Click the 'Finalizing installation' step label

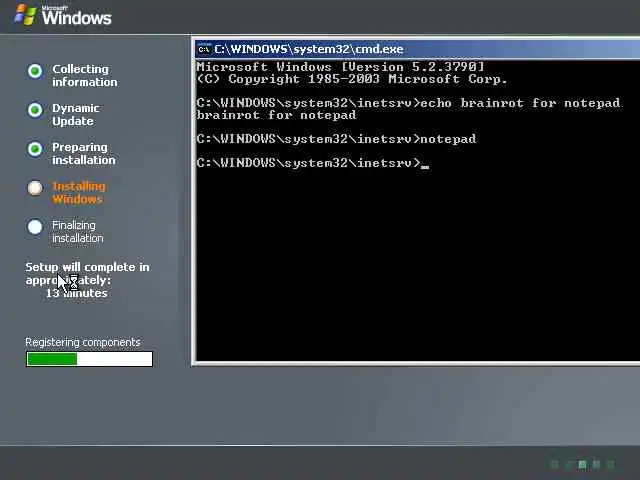tap(78, 231)
